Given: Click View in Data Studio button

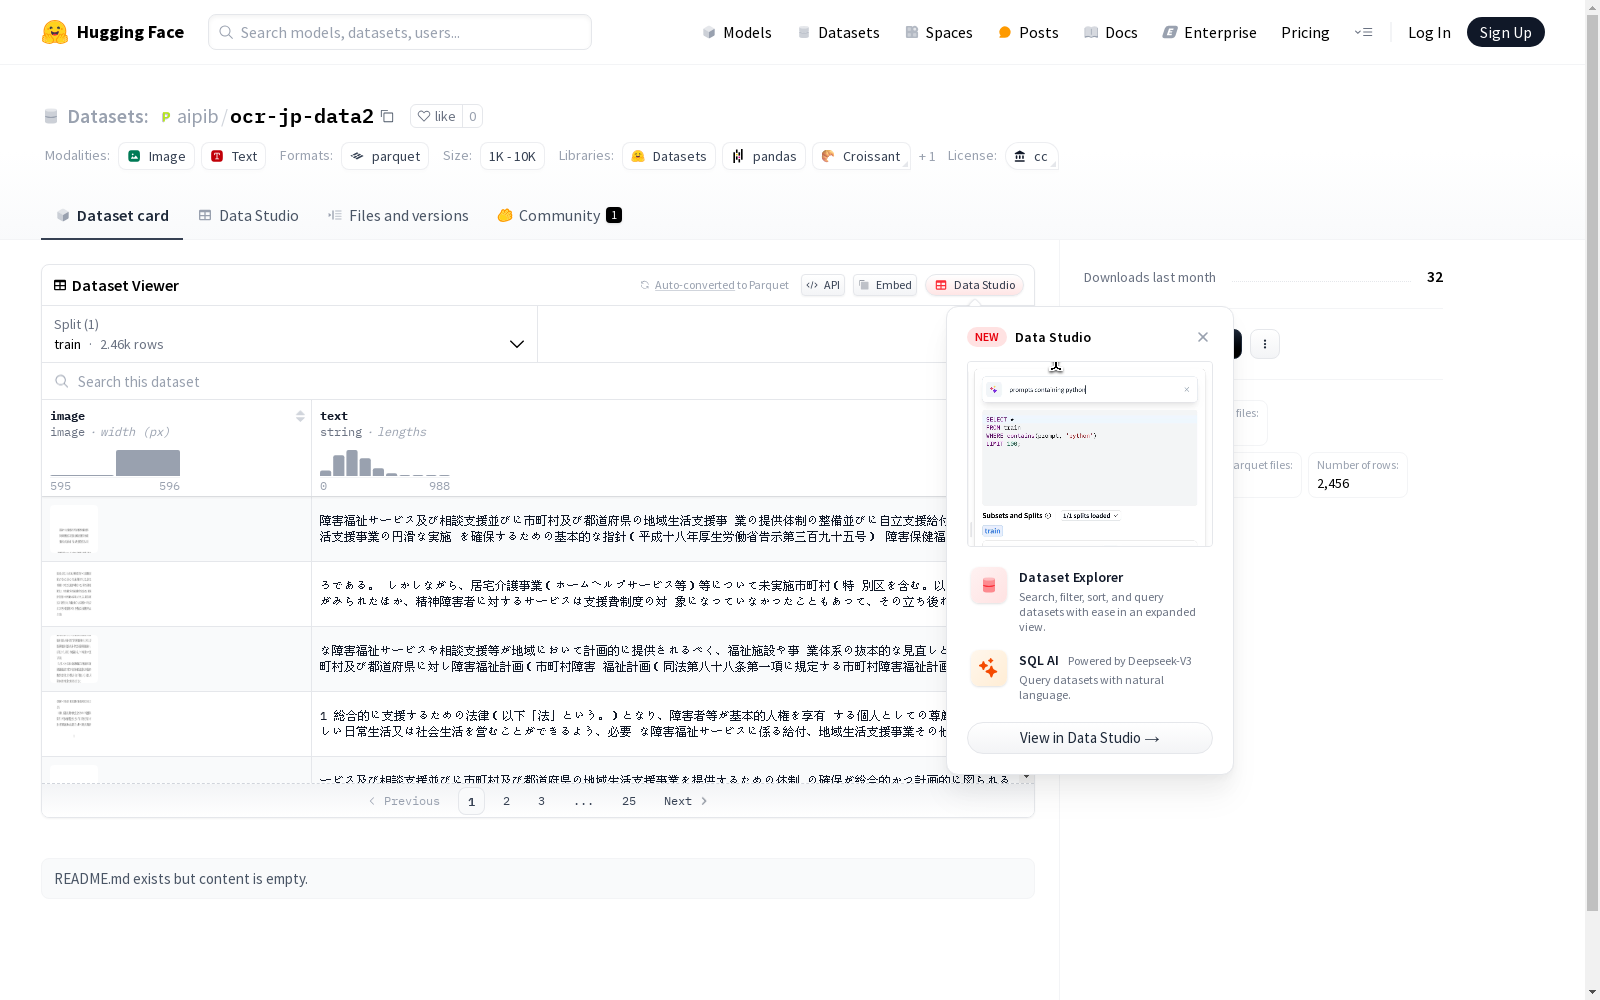Looking at the screenshot, I should pos(1090,738).
